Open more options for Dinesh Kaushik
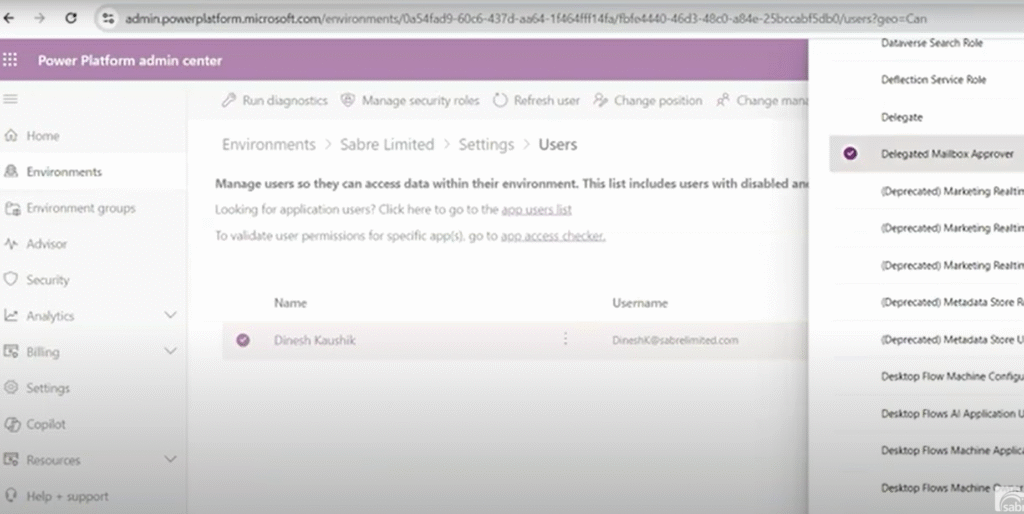The image size is (1024, 514). point(565,340)
